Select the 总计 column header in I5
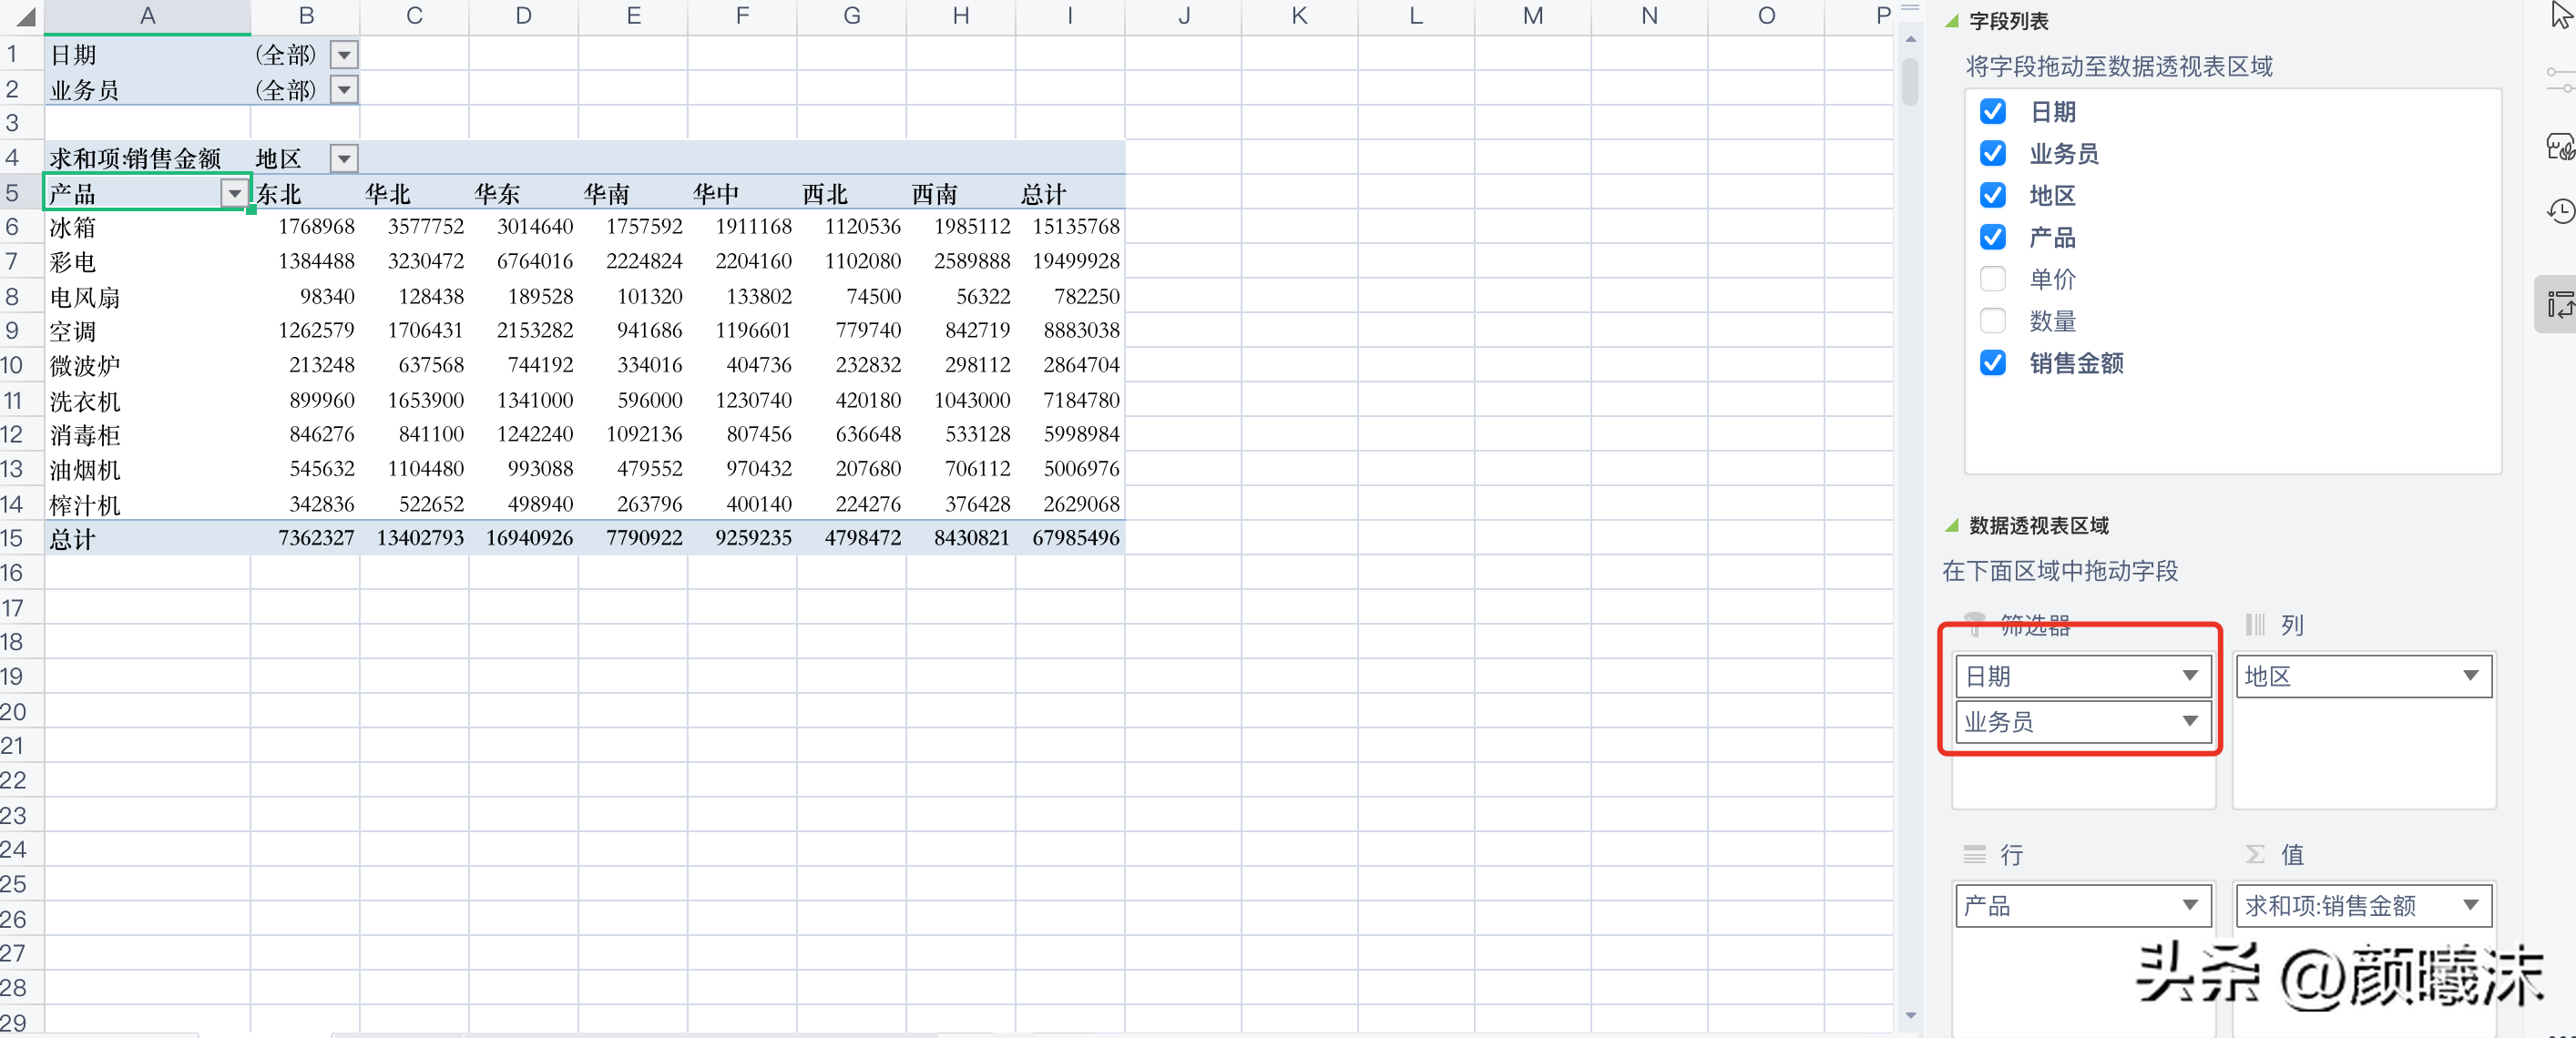 pyautogui.click(x=1070, y=193)
